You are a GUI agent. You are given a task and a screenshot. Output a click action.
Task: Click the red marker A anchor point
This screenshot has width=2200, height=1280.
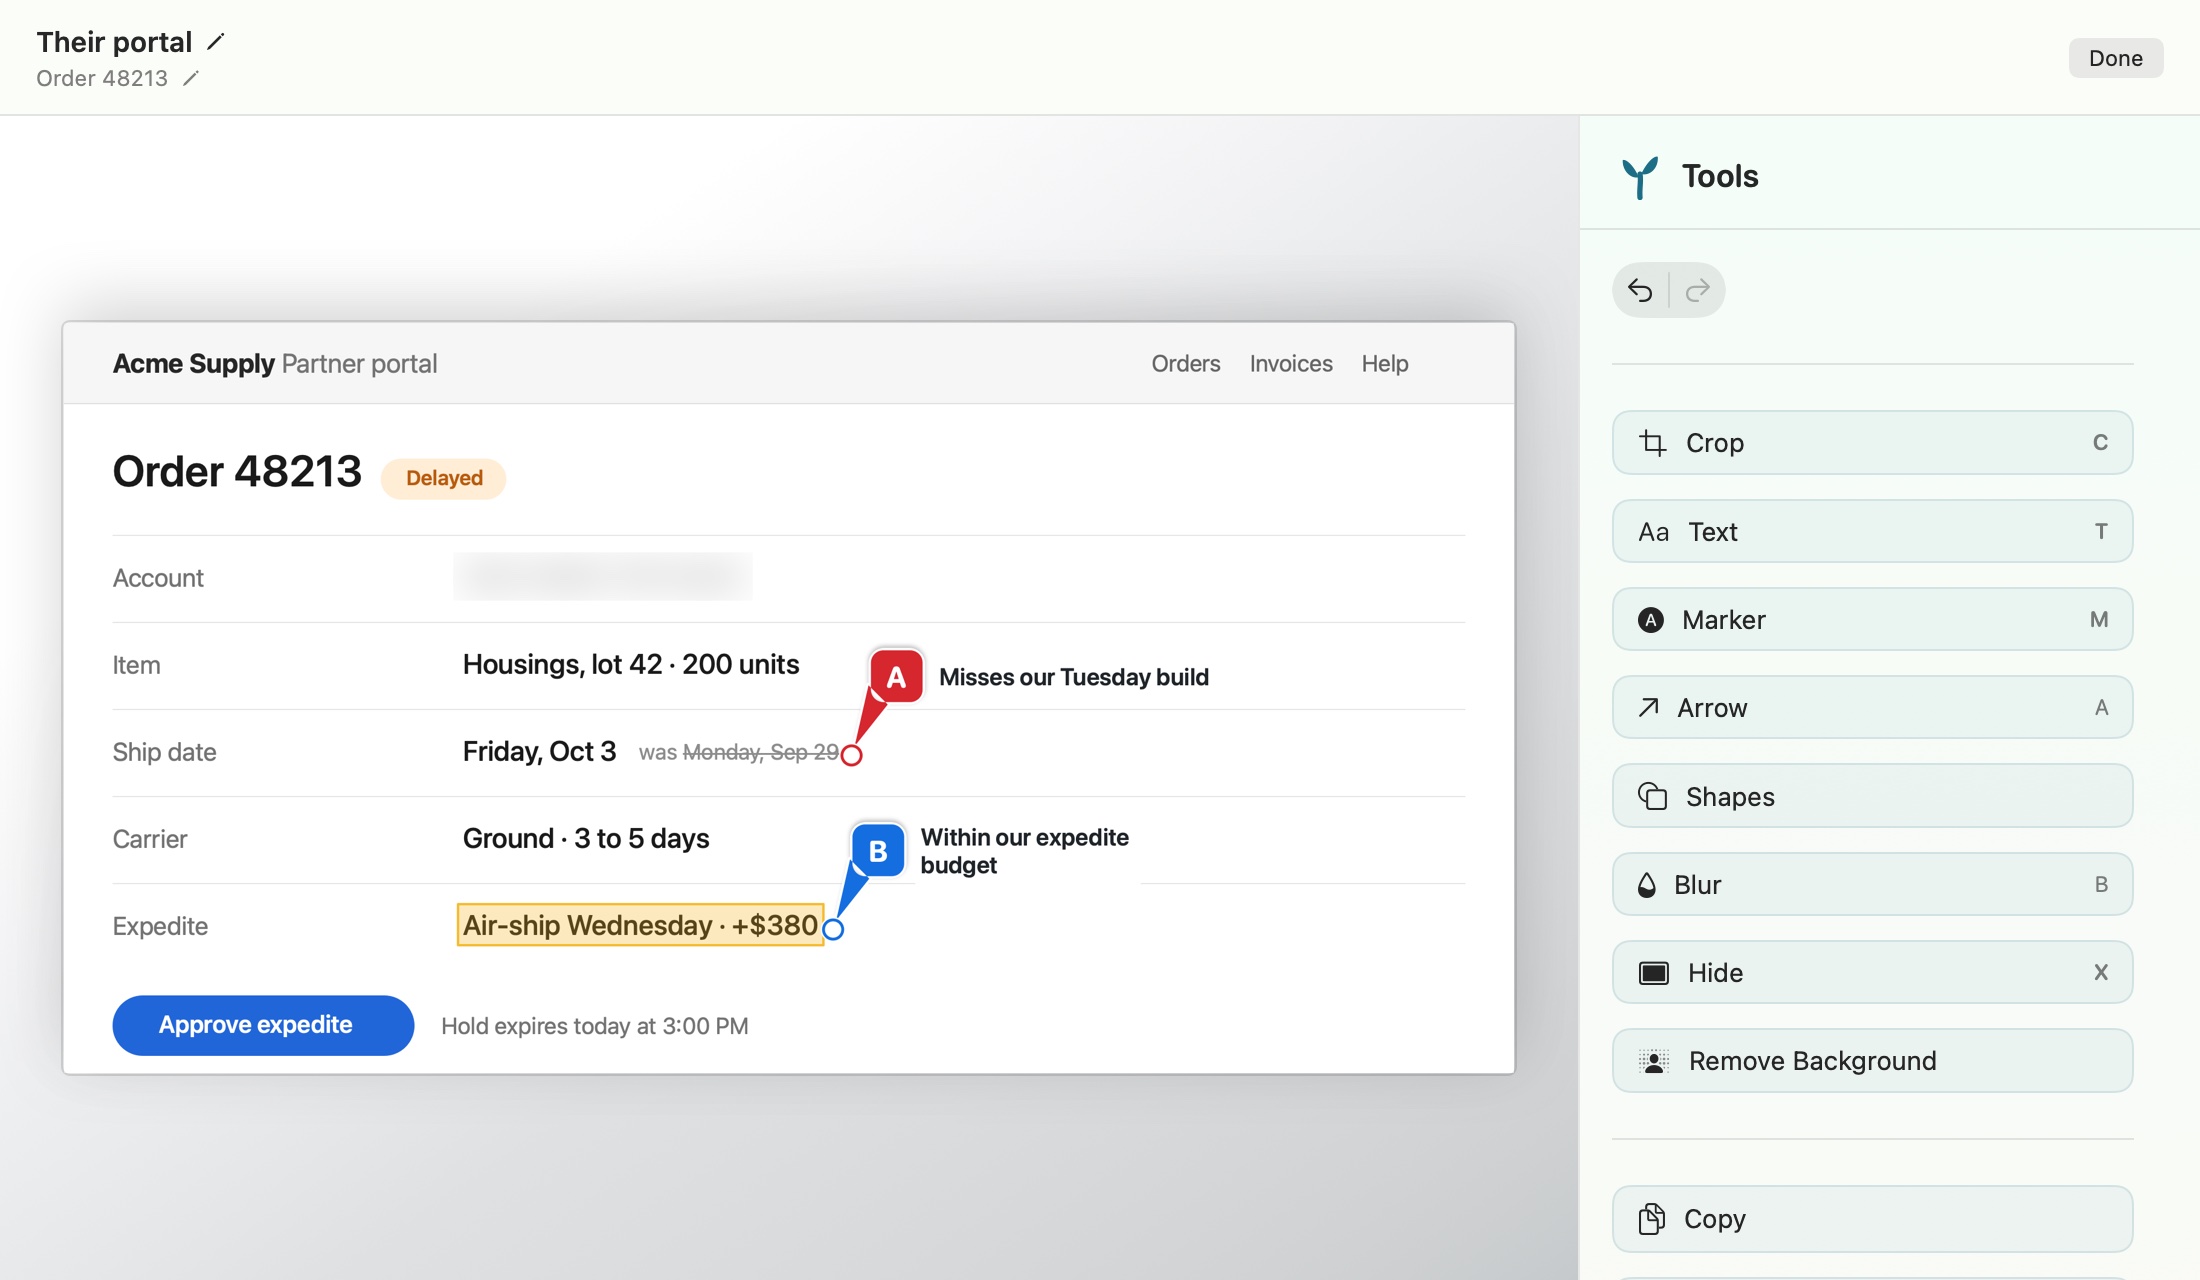[851, 755]
